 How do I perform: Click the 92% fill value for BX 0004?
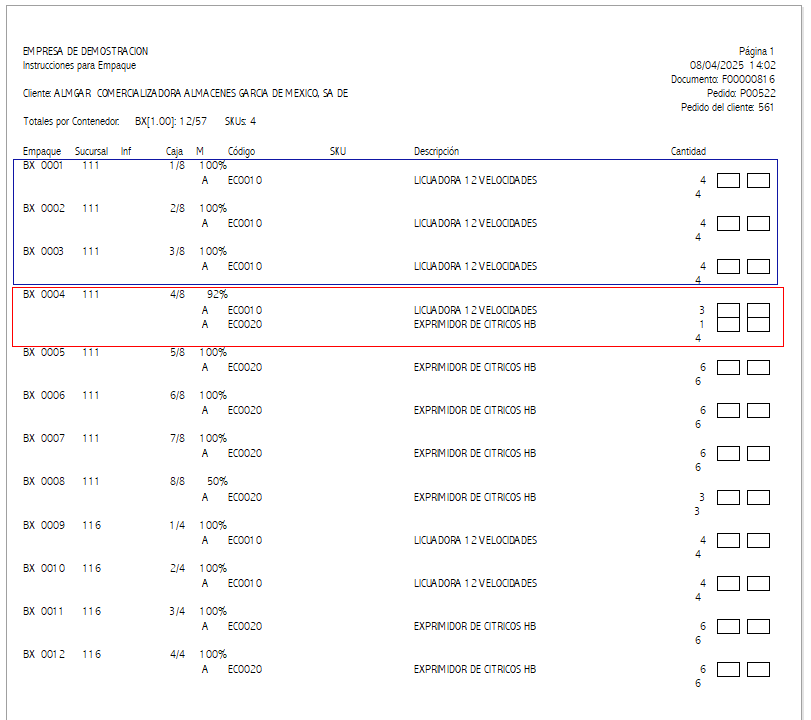pos(217,294)
